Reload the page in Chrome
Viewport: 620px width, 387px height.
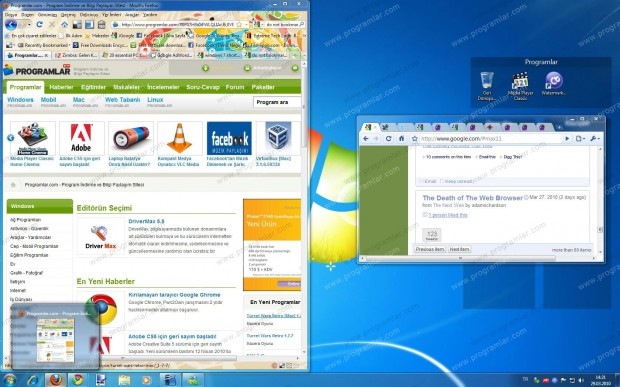[388, 138]
